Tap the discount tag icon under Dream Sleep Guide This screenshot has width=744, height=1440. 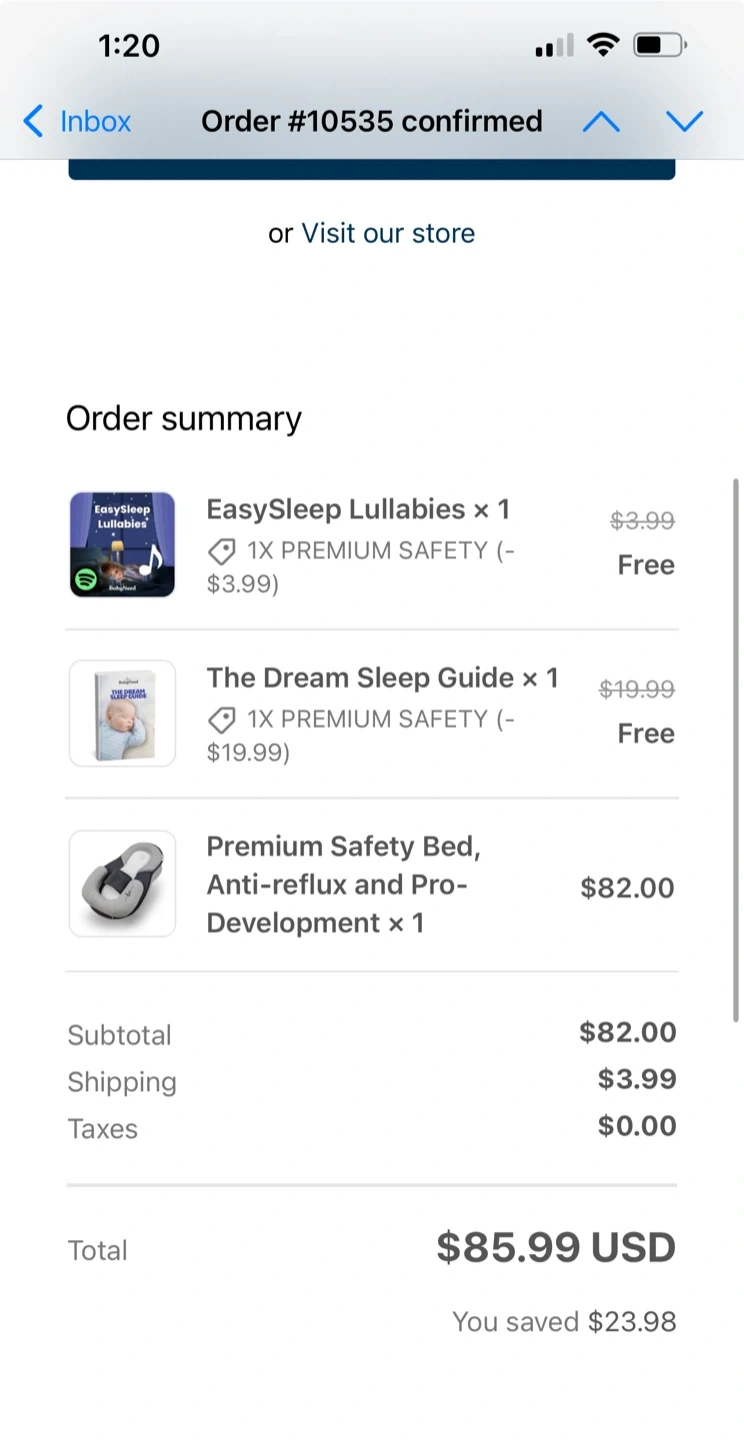click(x=221, y=720)
